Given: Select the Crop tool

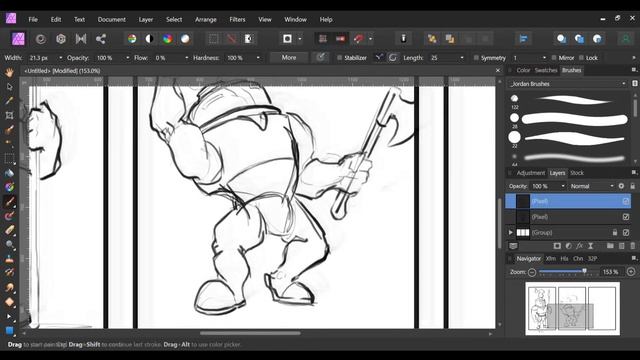Looking at the screenshot, I should click(9, 116).
